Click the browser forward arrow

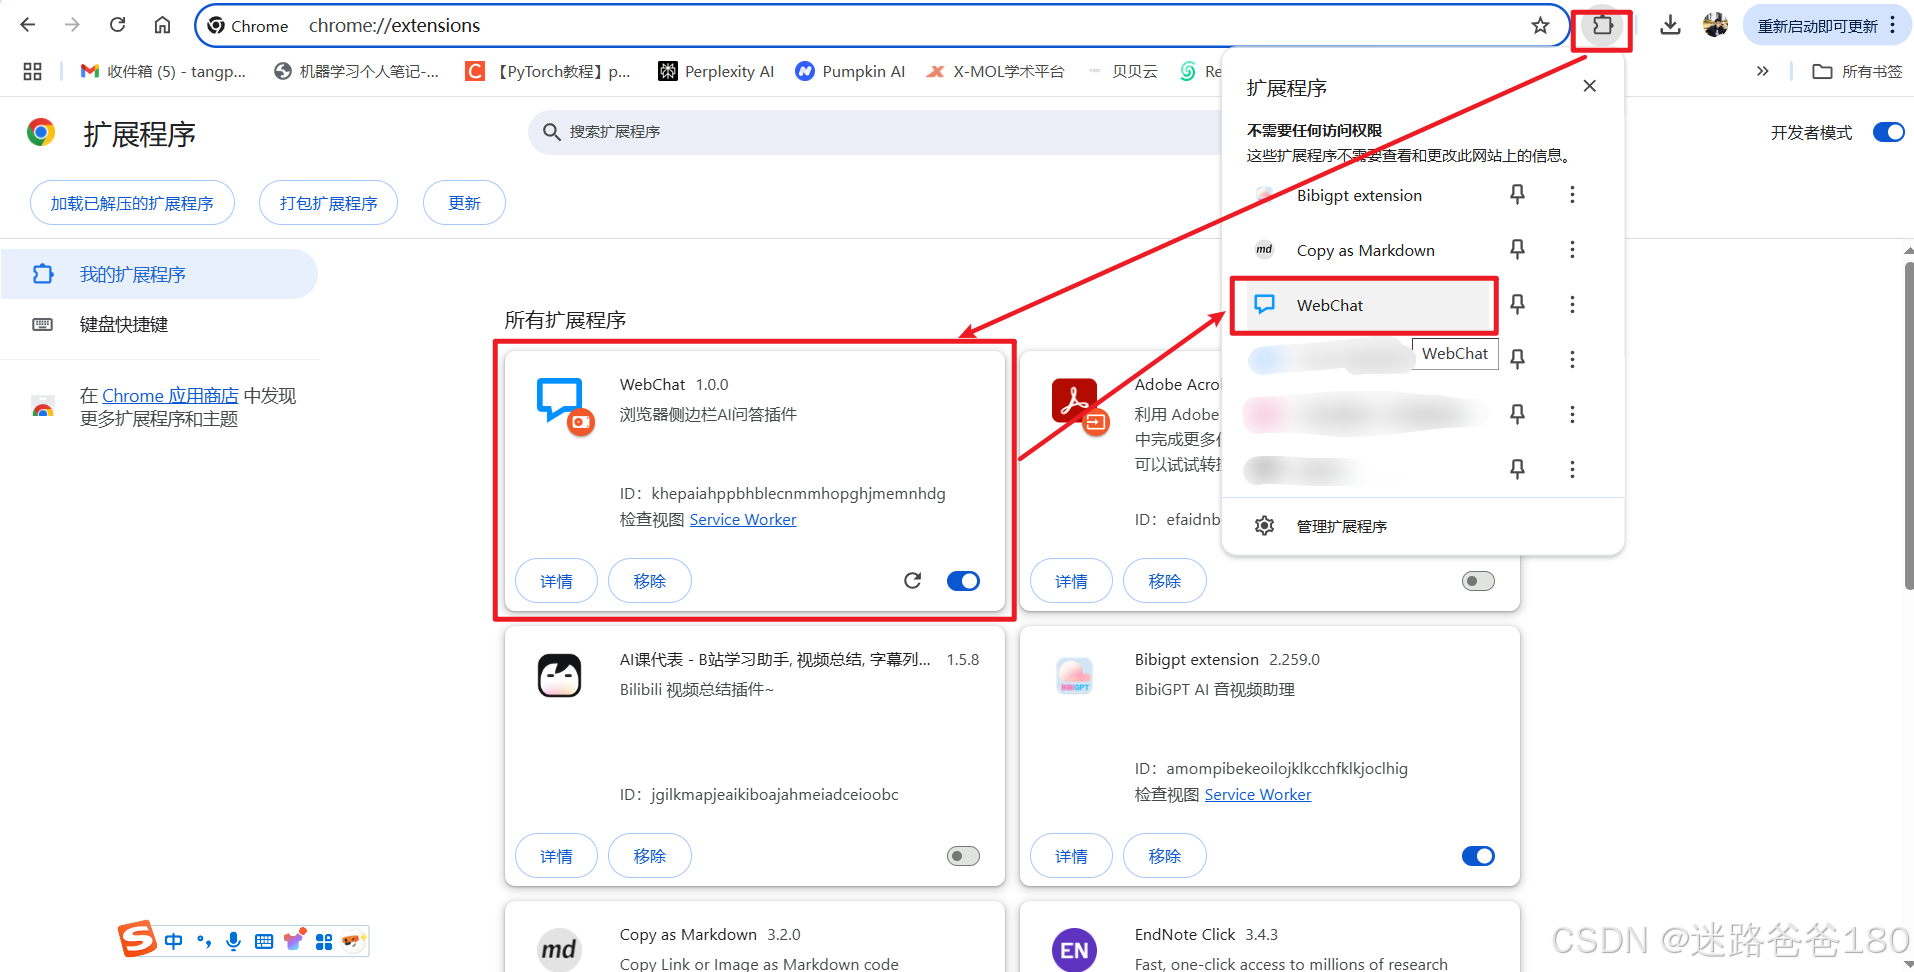[x=72, y=25]
